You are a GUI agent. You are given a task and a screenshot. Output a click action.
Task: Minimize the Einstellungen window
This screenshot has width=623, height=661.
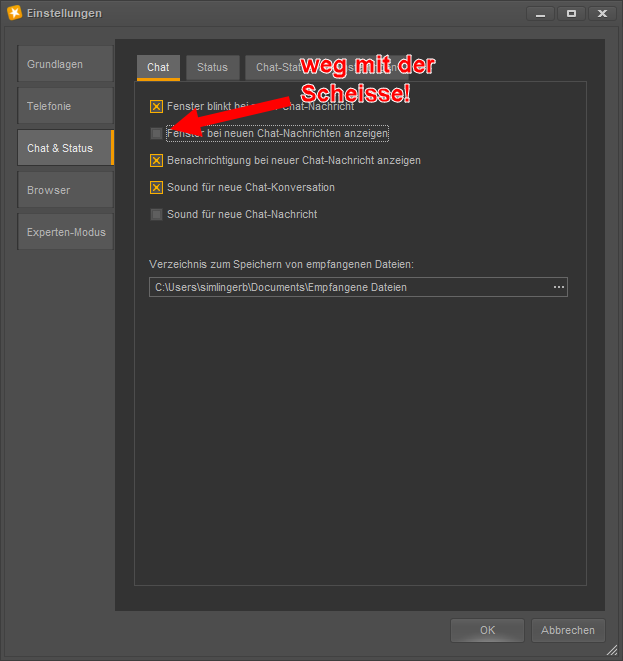click(x=540, y=13)
